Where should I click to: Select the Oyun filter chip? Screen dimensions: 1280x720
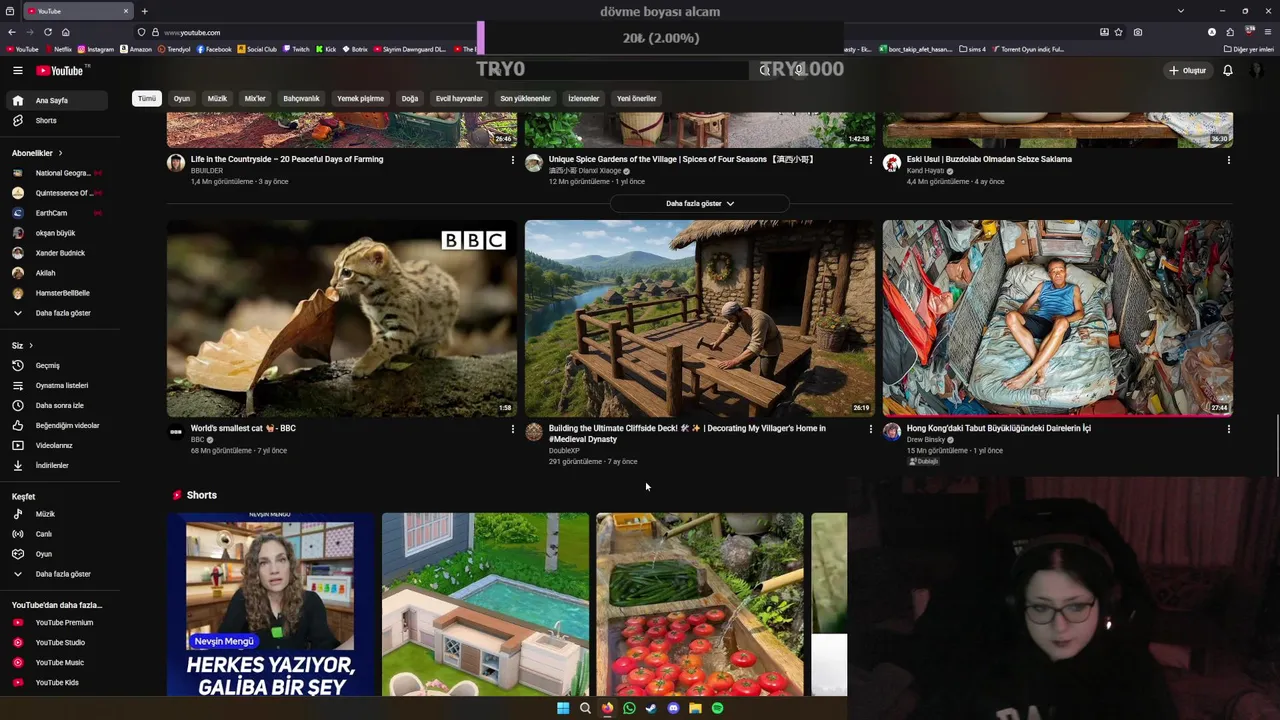pyautogui.click(x=182, y=98)
